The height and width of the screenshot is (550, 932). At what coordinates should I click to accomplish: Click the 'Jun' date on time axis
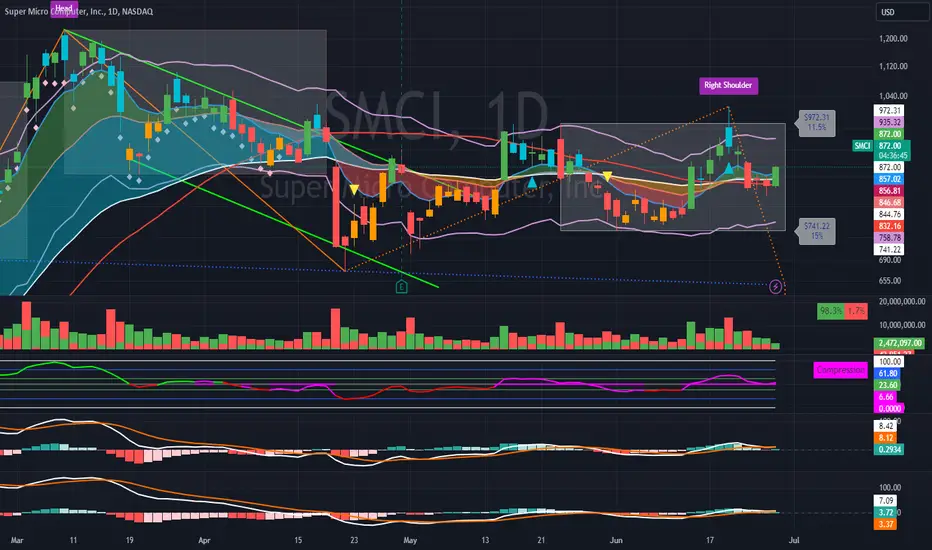616,540
